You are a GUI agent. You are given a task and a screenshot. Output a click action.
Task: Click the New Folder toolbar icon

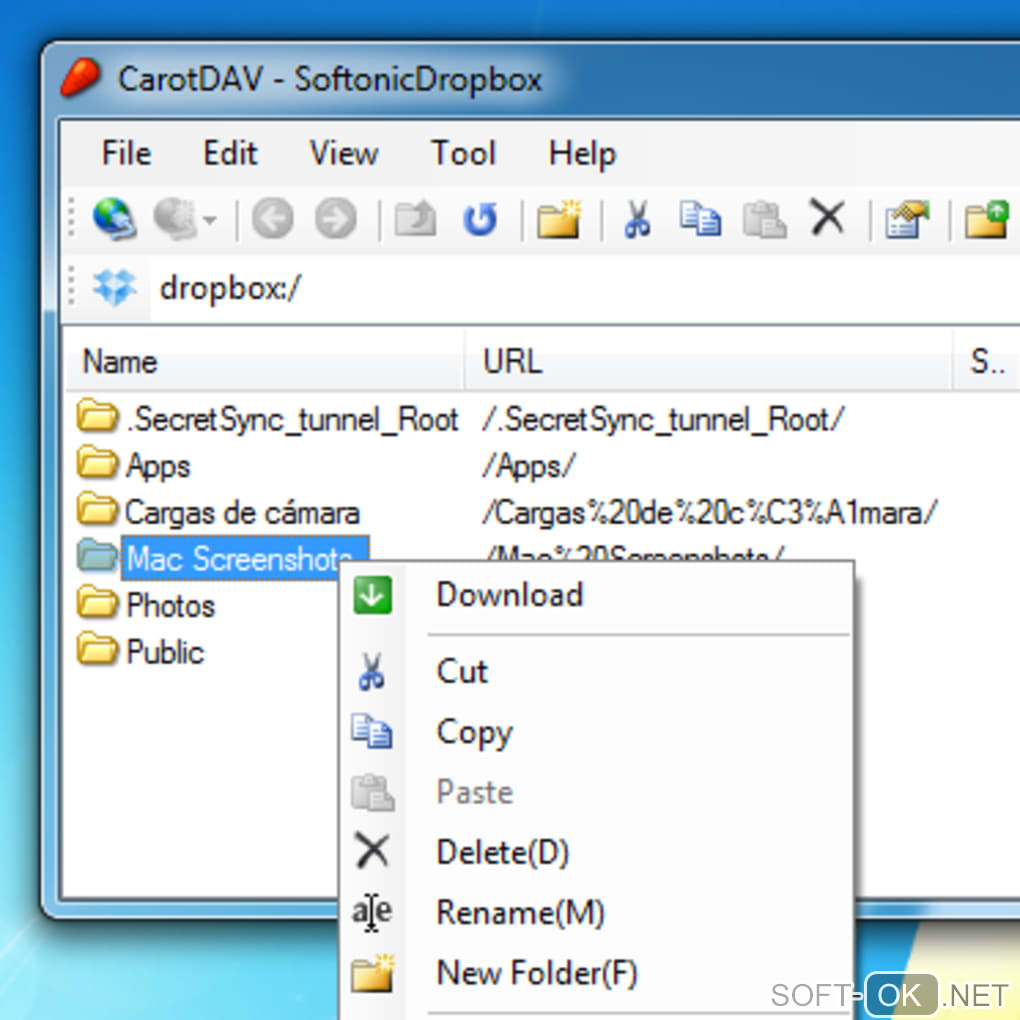click(559, 219)
